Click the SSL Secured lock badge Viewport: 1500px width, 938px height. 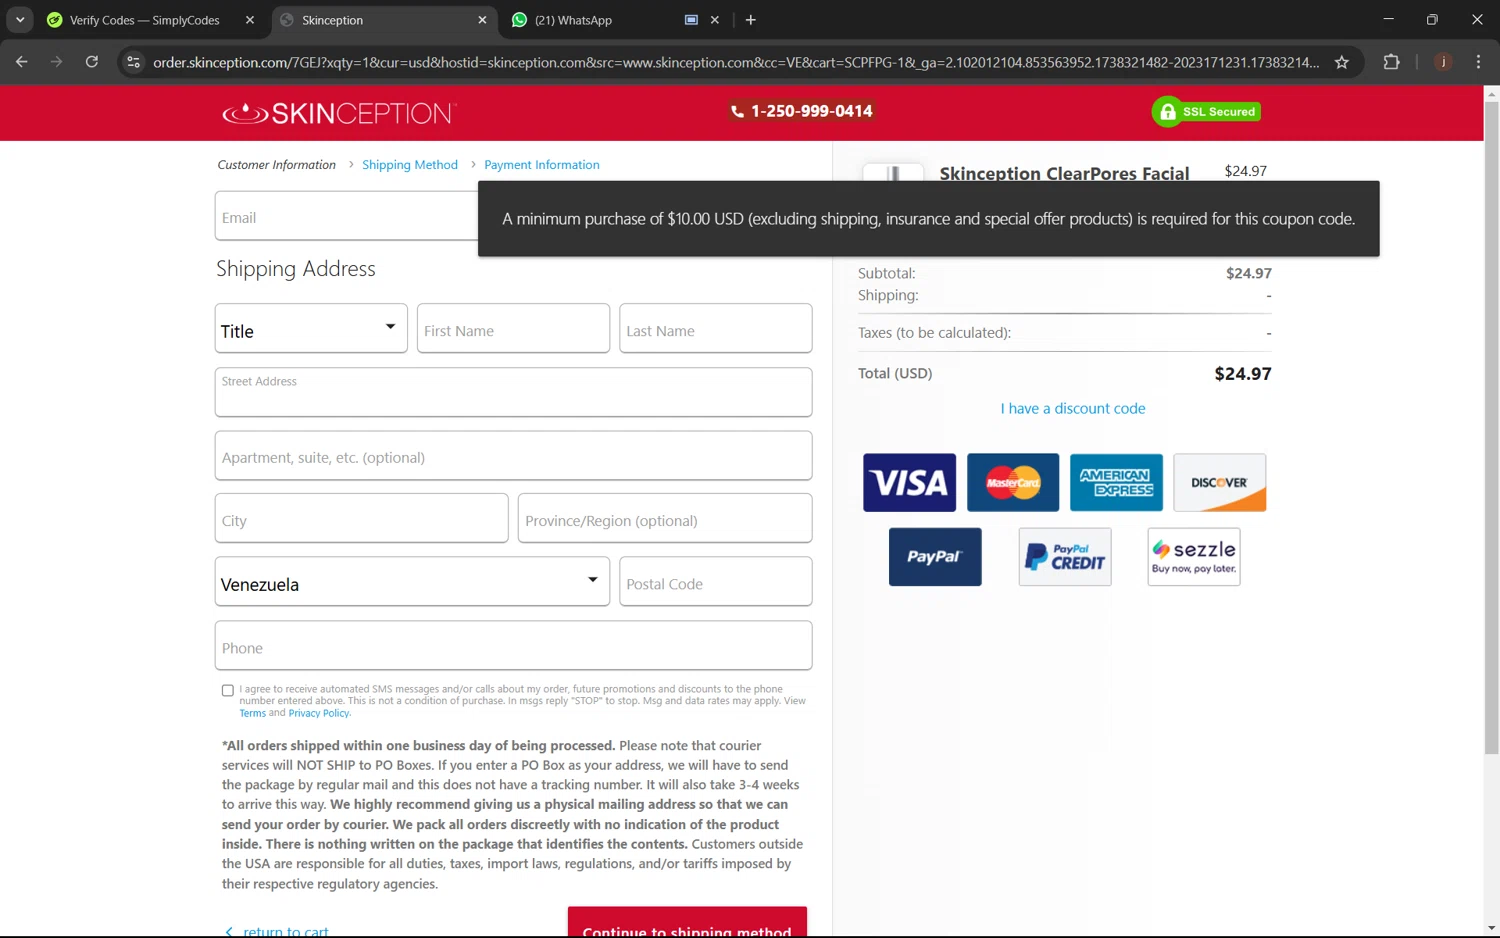(x=1206, y=112)
